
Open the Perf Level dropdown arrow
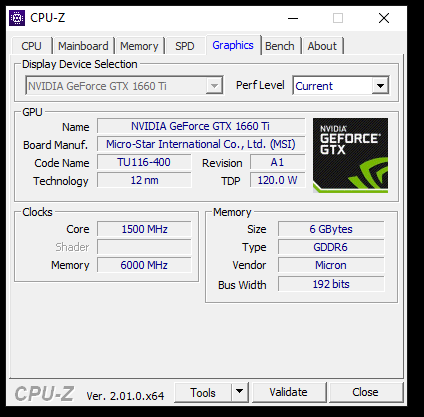380,86
